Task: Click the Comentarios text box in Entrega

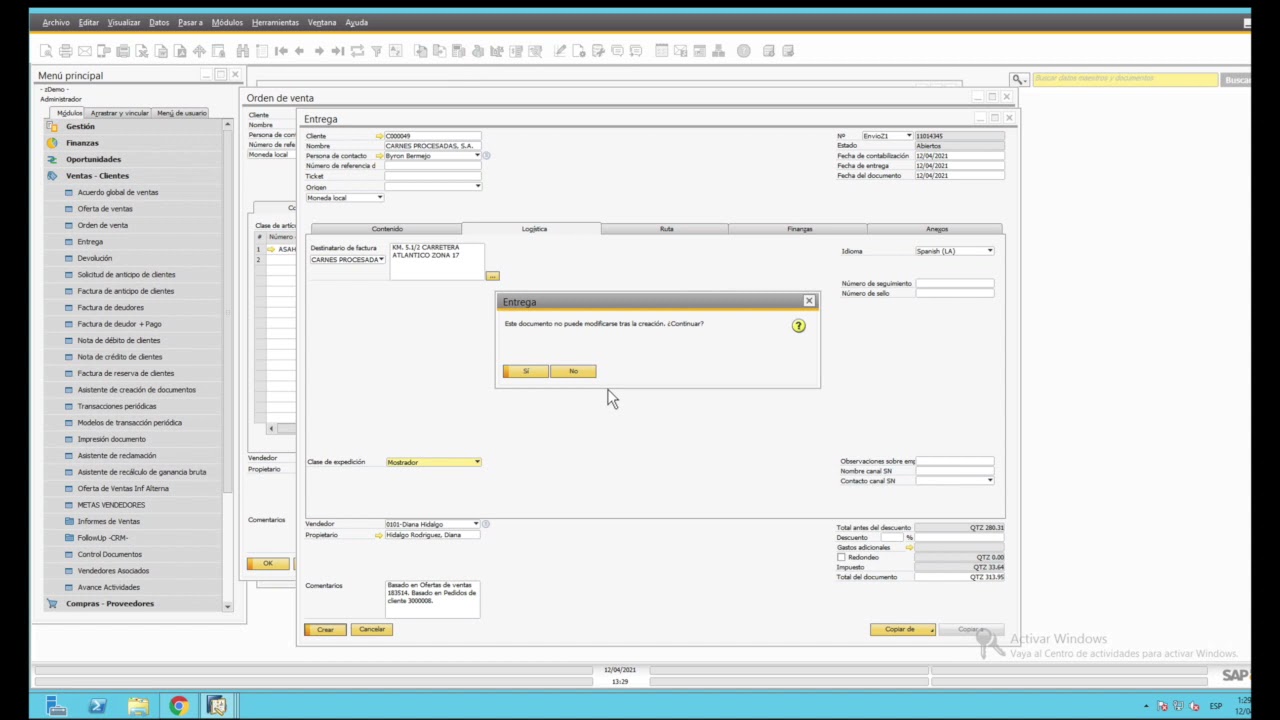Action: click(433, 598)
